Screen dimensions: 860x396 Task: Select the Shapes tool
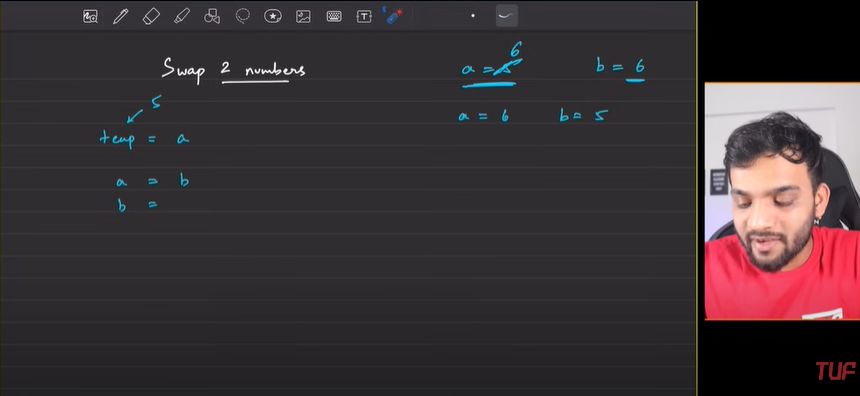point(212,16)
